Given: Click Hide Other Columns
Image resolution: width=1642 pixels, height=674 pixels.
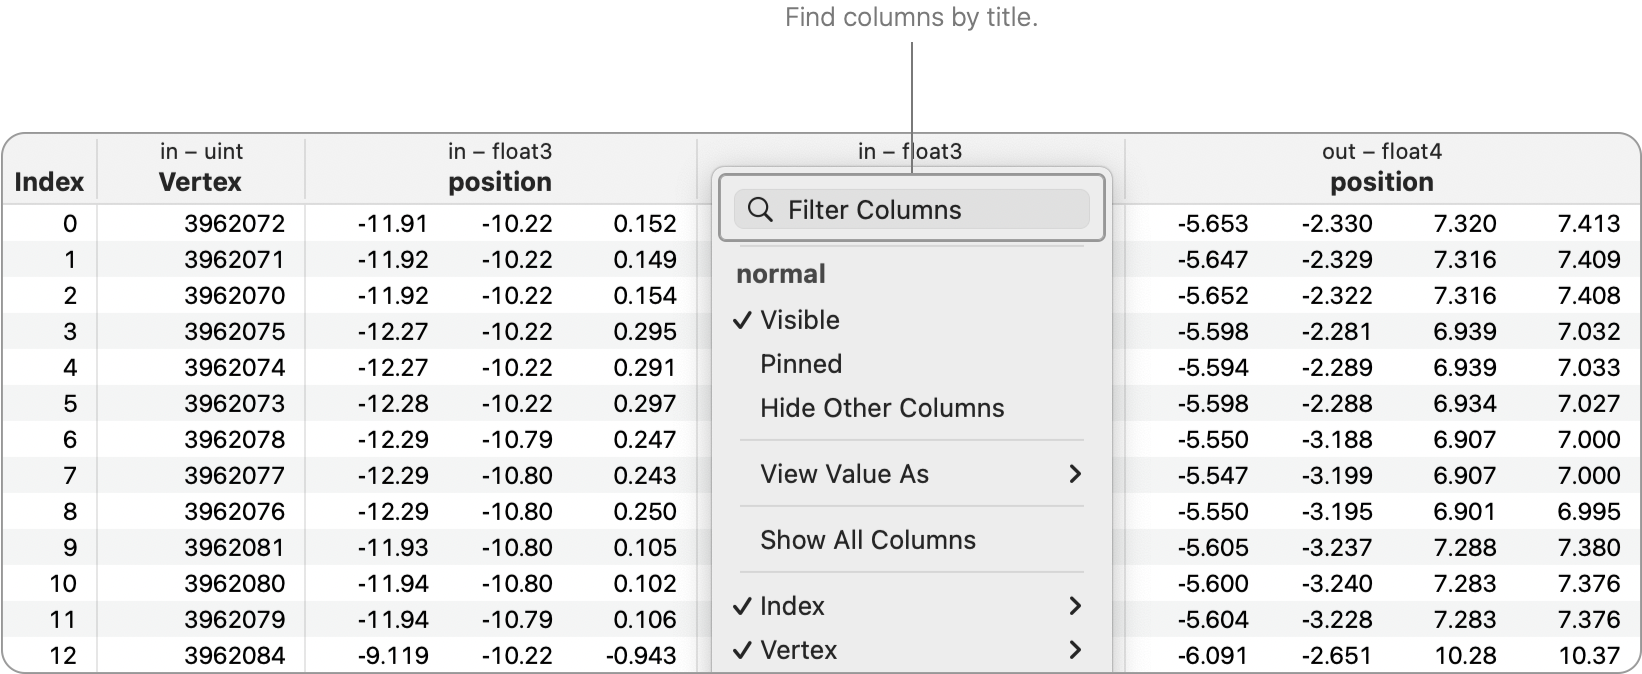Looking at the screenshot, I should pyautogui.click(x=883, y=407).
